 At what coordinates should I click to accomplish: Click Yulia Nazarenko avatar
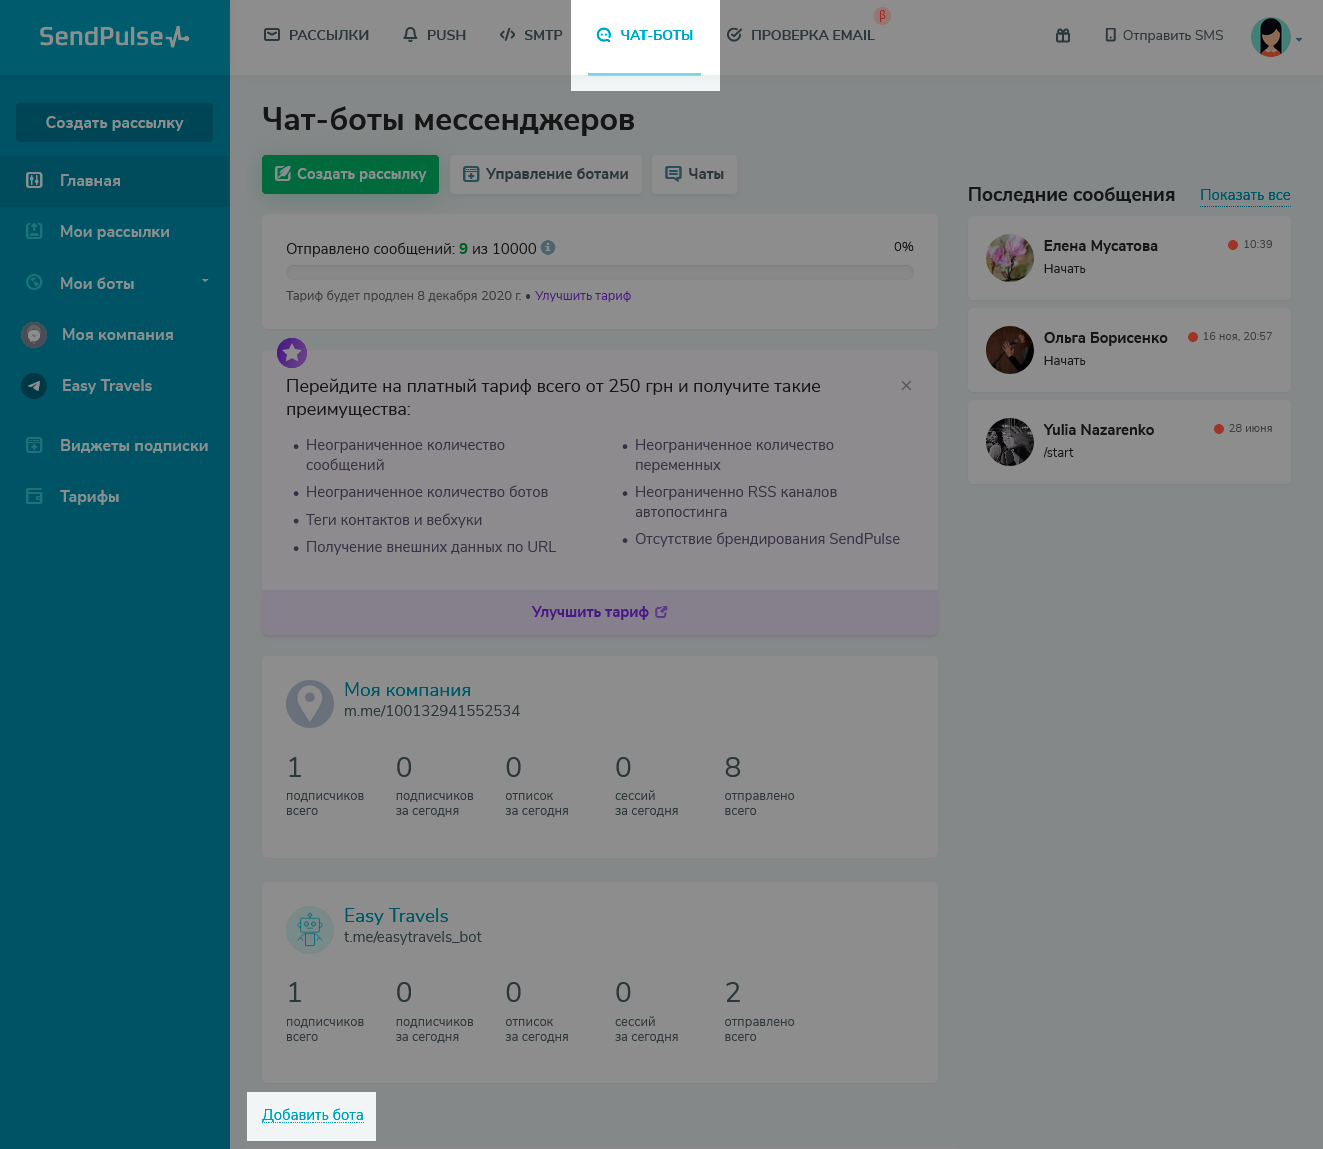tap(1010, 442)
